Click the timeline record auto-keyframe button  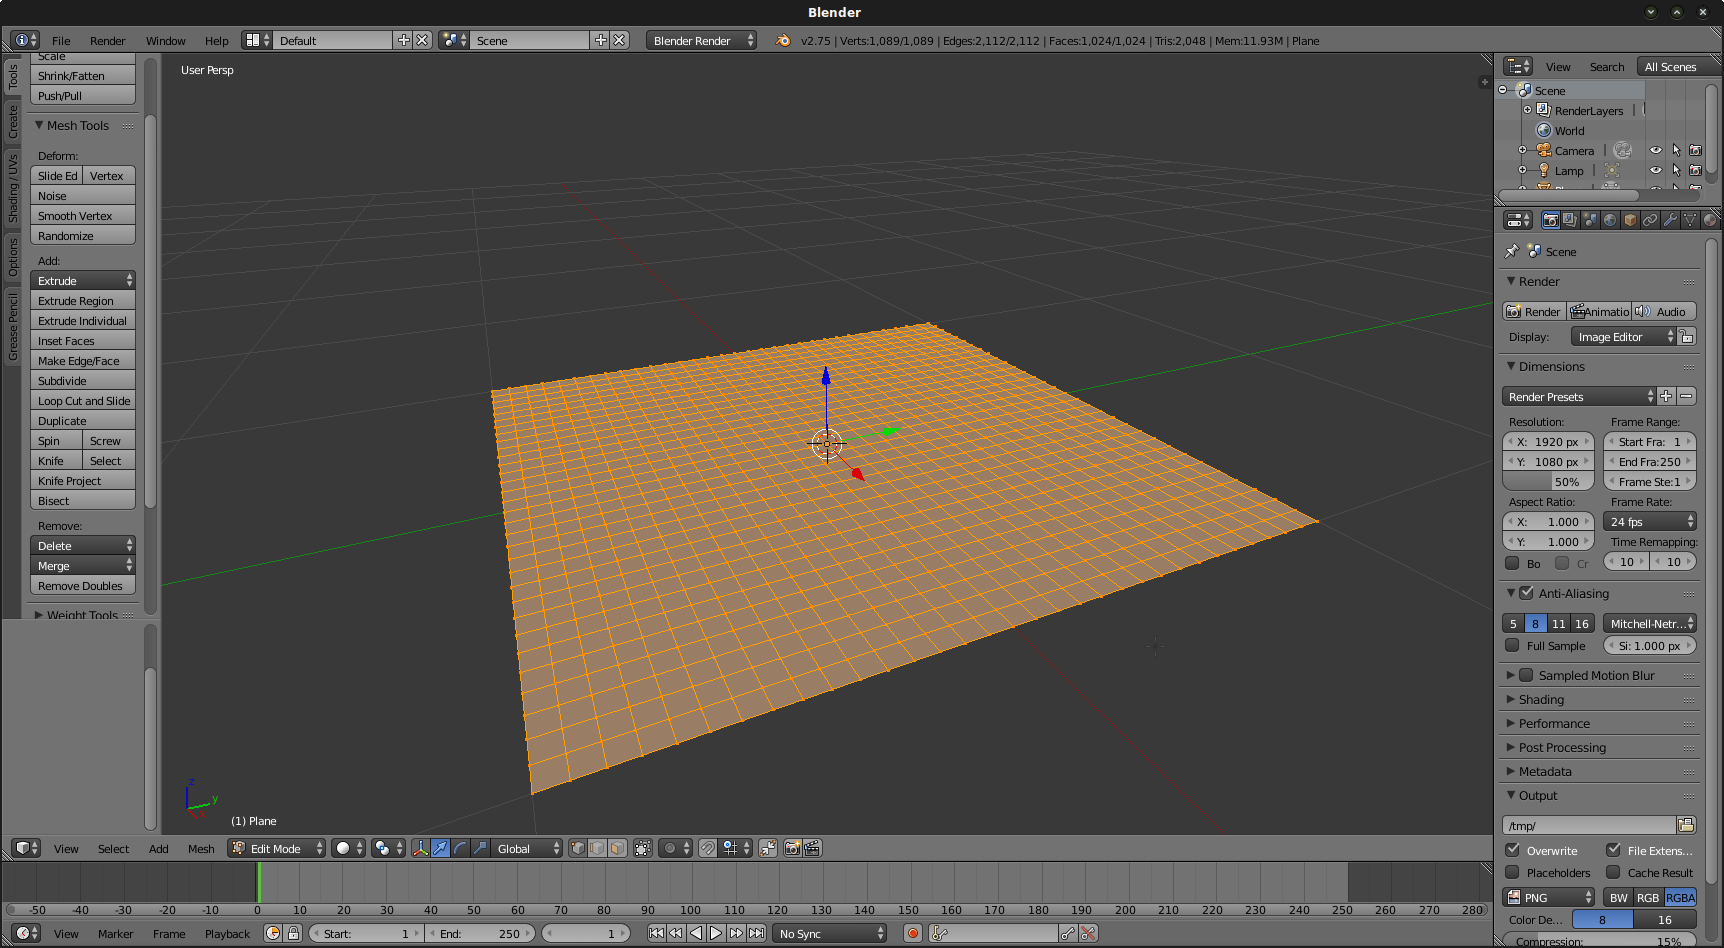912,933
